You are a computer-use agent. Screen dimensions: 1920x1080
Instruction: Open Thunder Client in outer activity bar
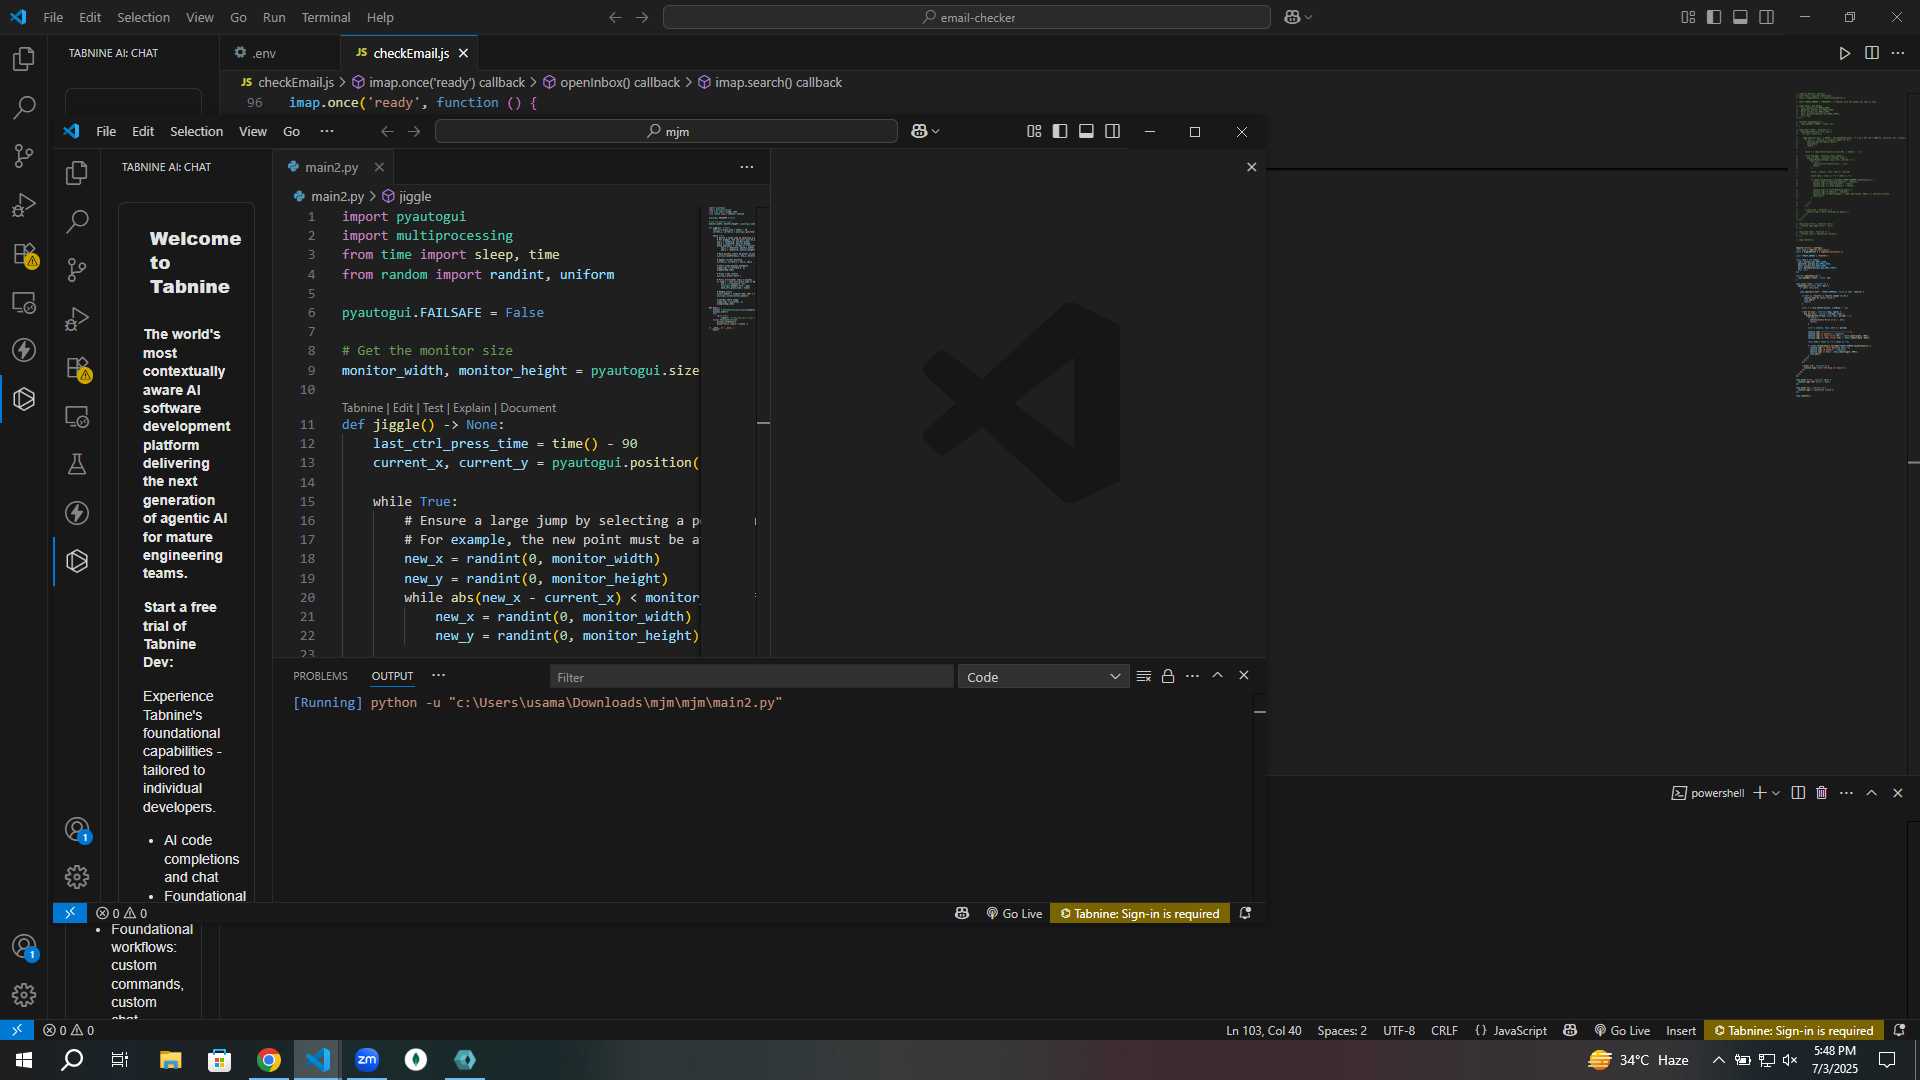tap(24, 350)
